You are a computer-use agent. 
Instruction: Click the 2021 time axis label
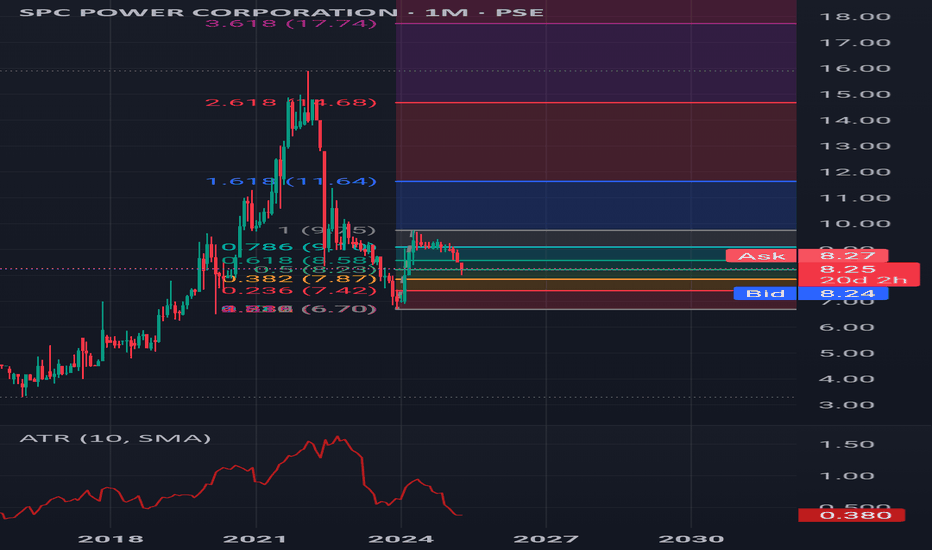coord(254,539)
